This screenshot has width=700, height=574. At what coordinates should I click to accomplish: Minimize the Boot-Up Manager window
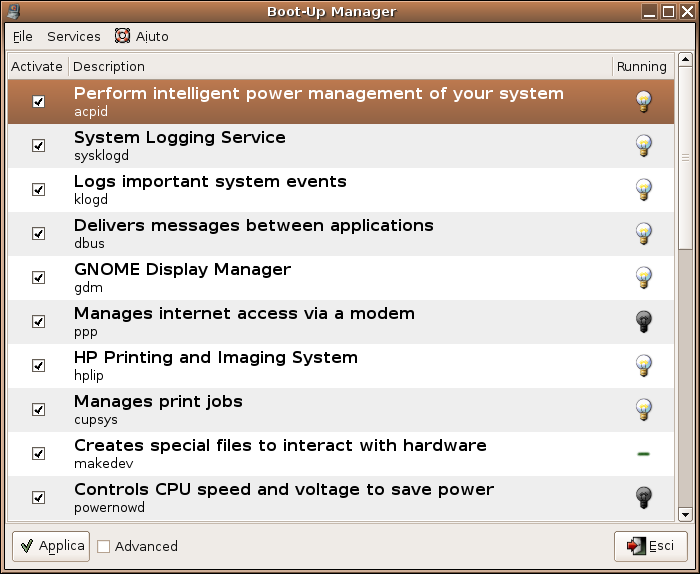649,12
